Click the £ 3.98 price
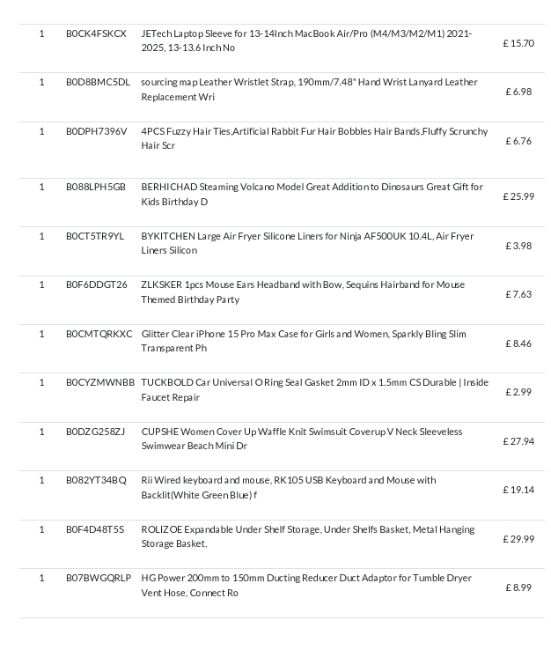The width and height of the screenshot is (551, 650). tap(518, 246)
